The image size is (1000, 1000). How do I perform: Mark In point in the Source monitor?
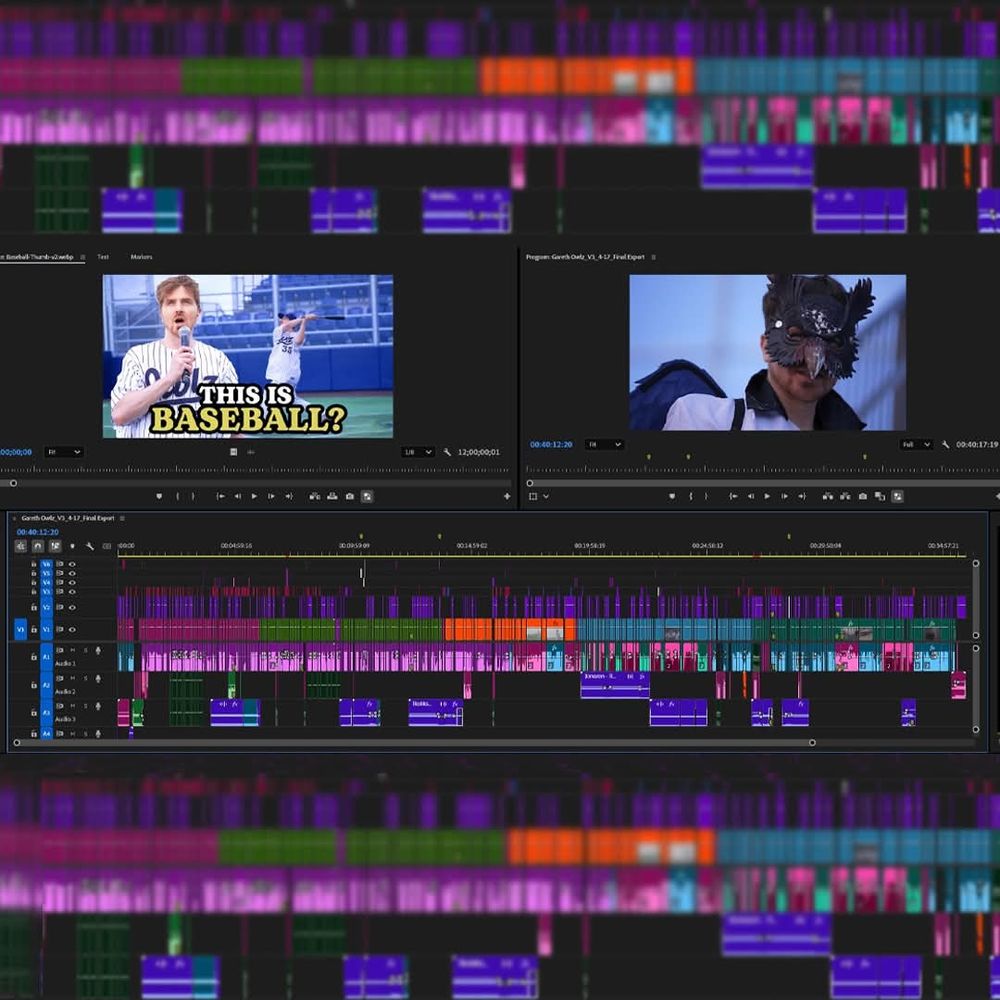click(x=177, y=496)
